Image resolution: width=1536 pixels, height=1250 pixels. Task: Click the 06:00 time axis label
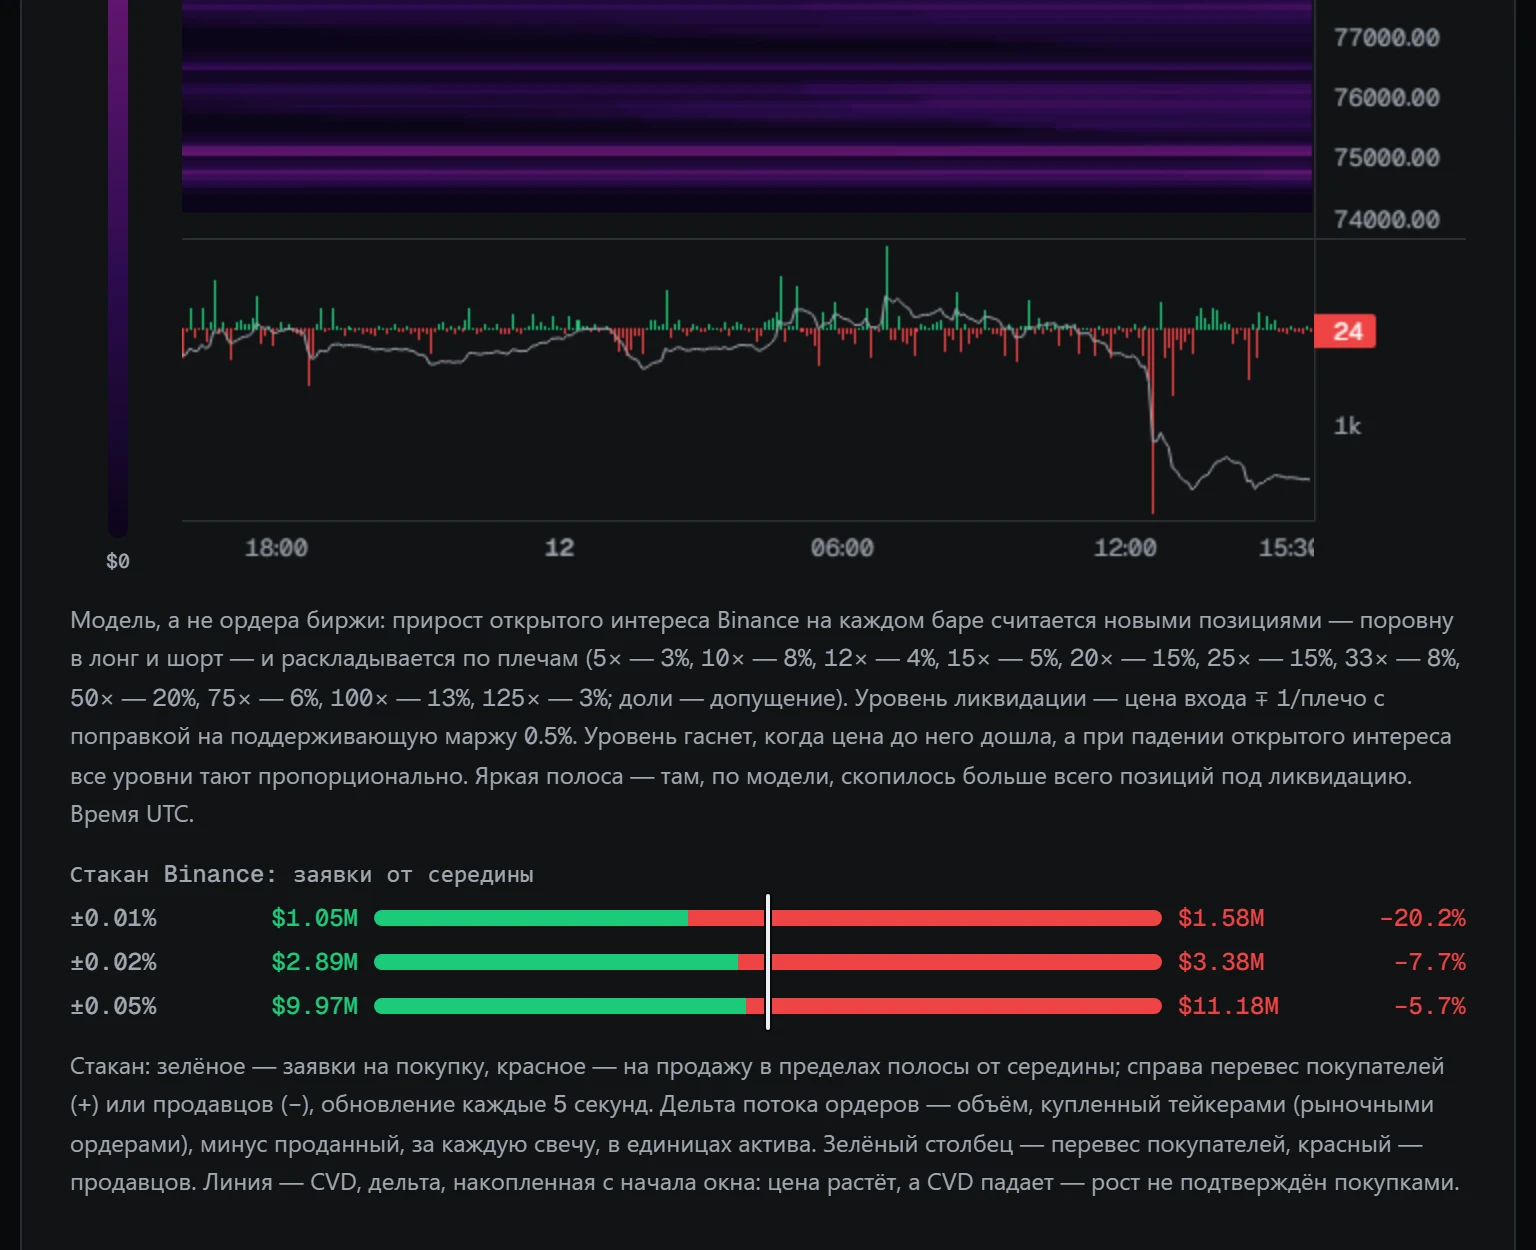point(842,548)
